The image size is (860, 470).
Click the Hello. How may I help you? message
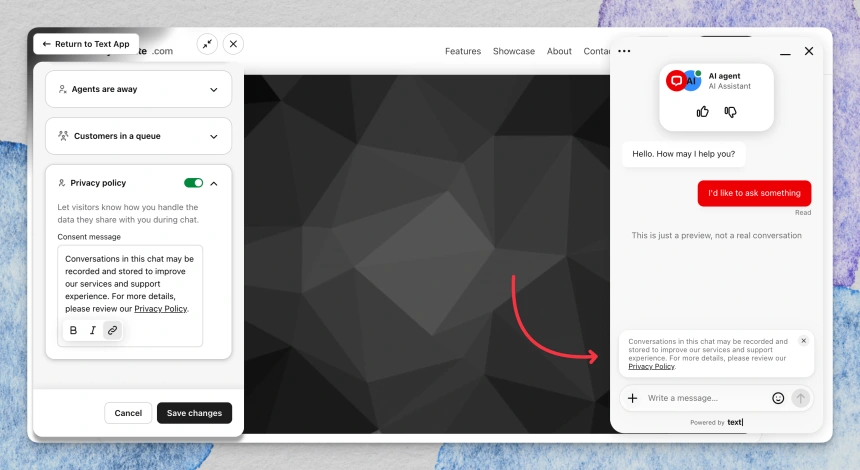click(683, 154)
